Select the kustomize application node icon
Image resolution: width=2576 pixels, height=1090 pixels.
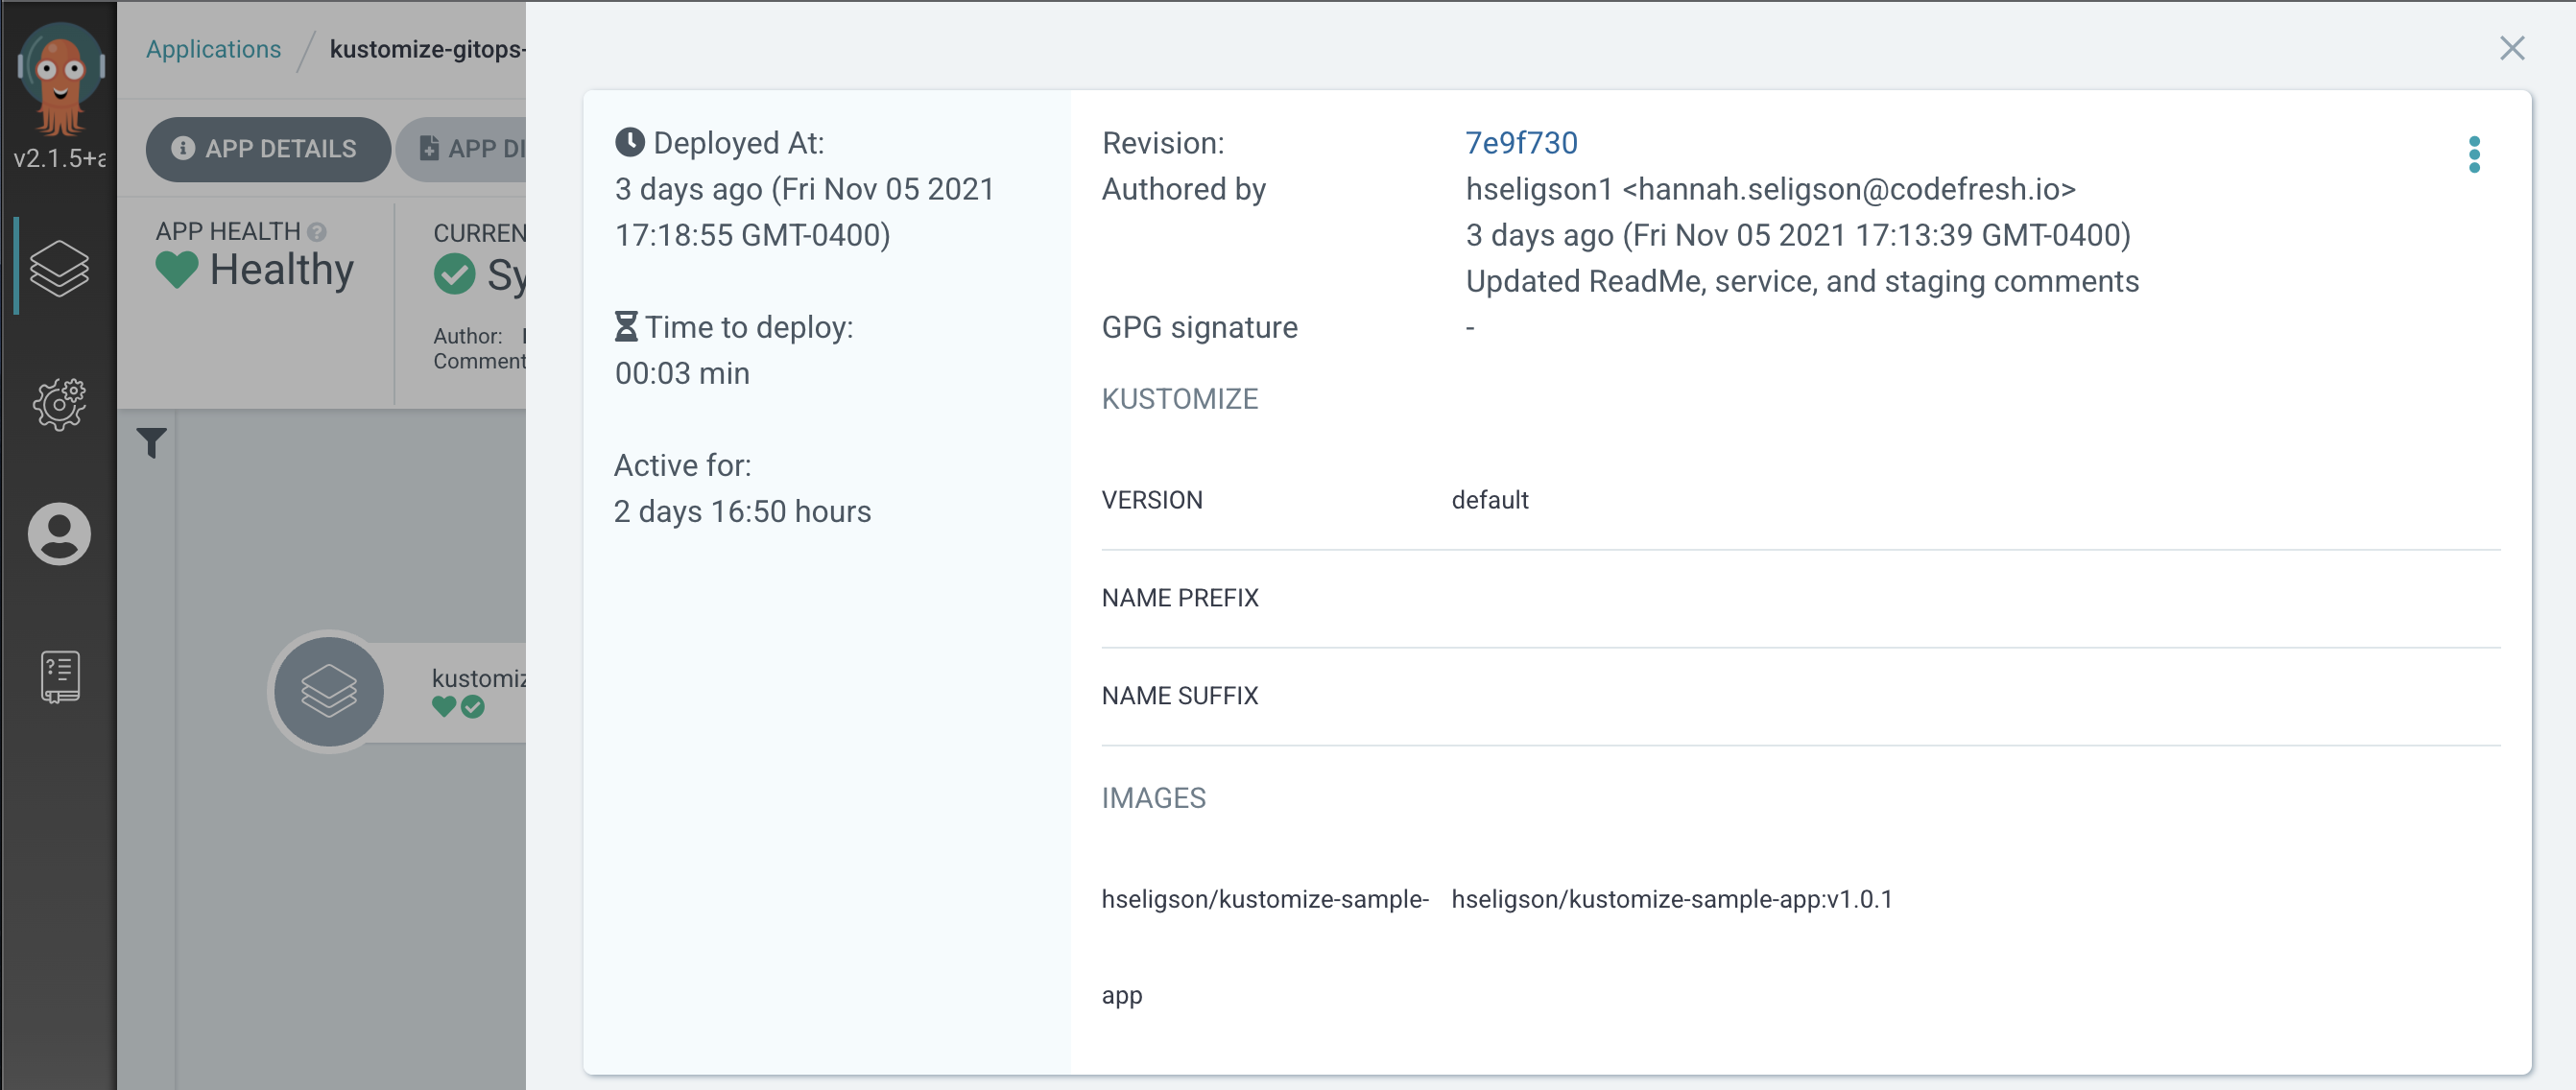point(329,692)
